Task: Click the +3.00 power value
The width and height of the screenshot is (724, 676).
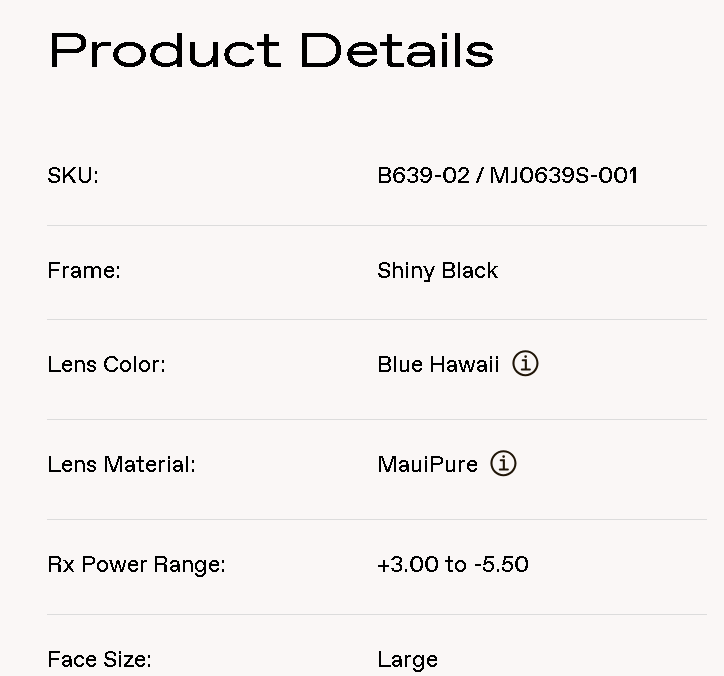Action: point(408,565)
